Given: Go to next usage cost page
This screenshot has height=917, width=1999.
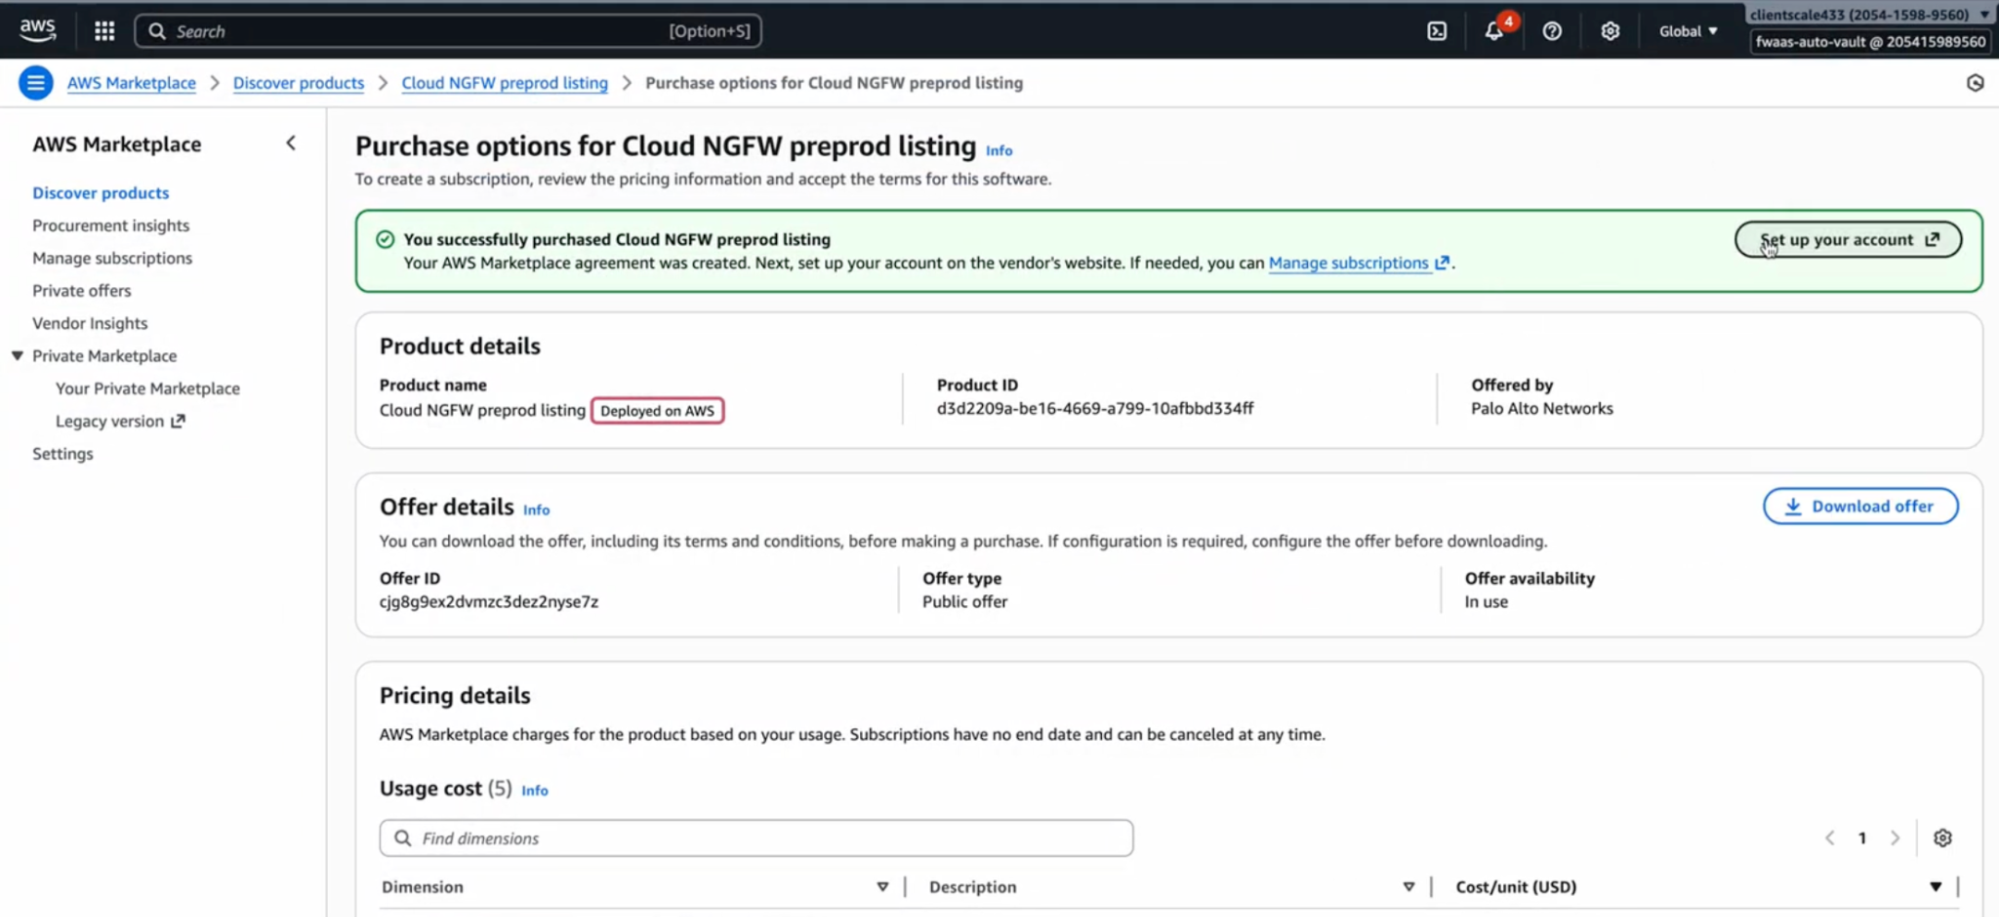Looking at the screenshot, I should 1895,838.
